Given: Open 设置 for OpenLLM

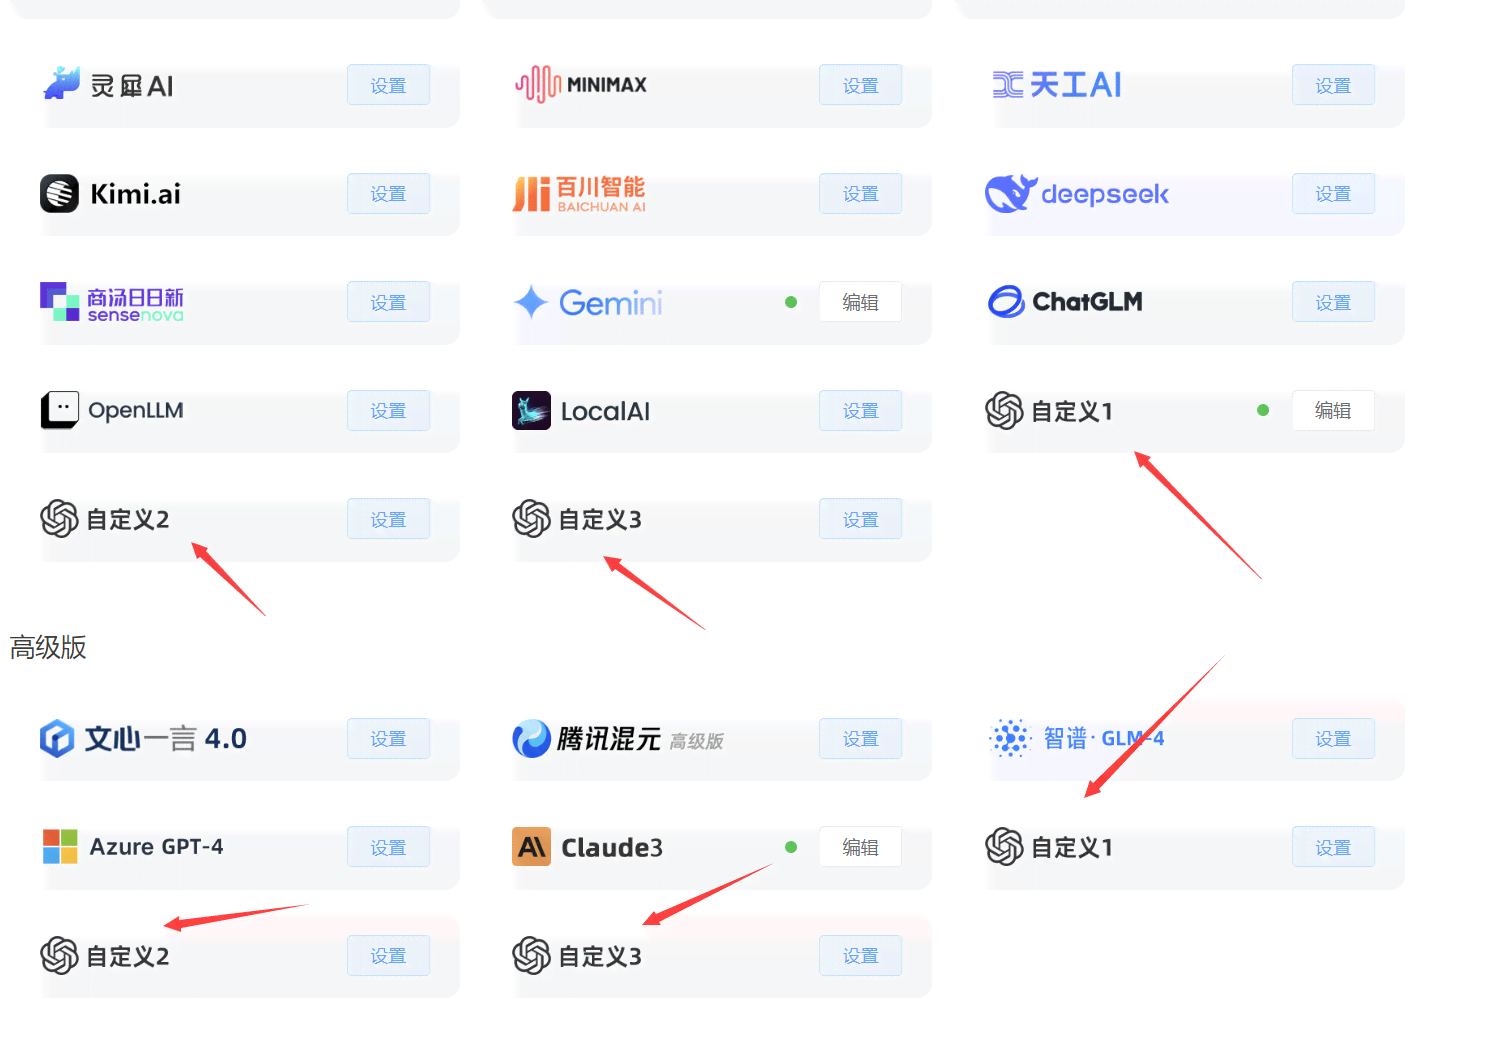Looking at the screenshot, I should coord(388,410).
